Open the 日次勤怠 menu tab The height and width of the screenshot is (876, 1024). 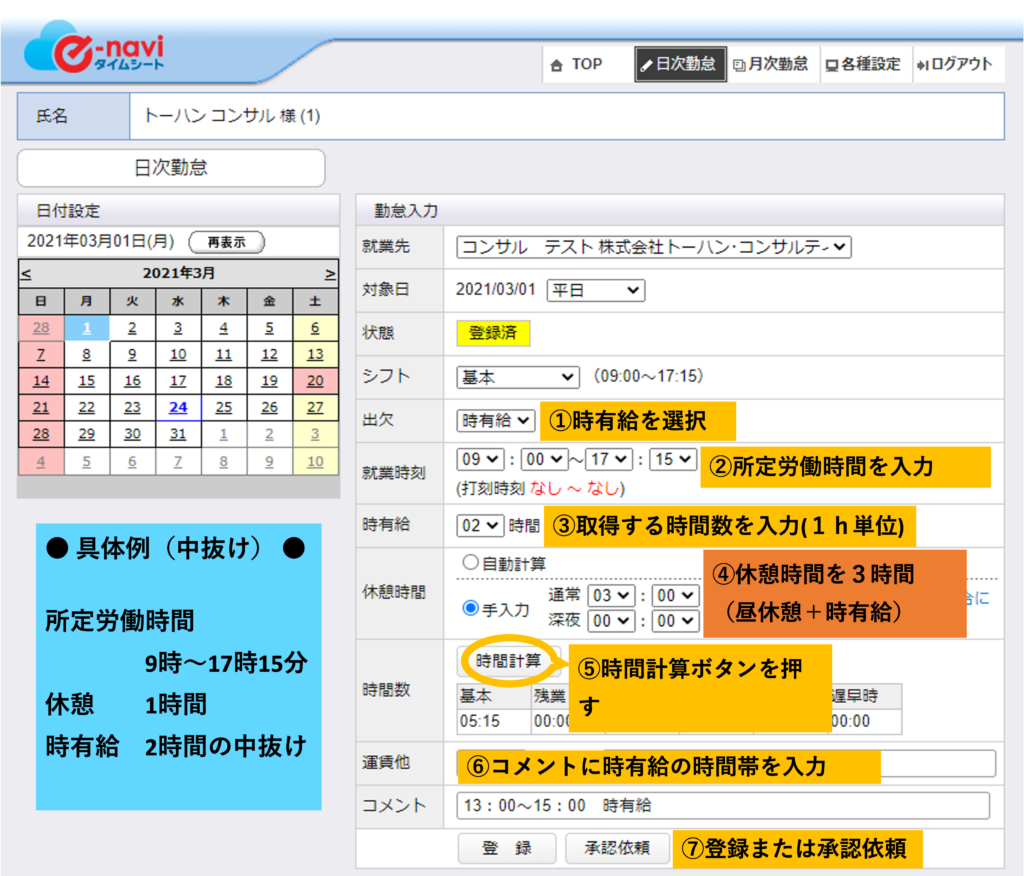tap(680, 64)
